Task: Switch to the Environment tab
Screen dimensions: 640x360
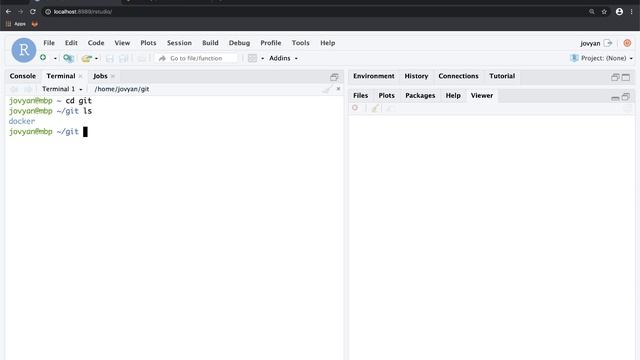Action: click(x=373, y=76)
